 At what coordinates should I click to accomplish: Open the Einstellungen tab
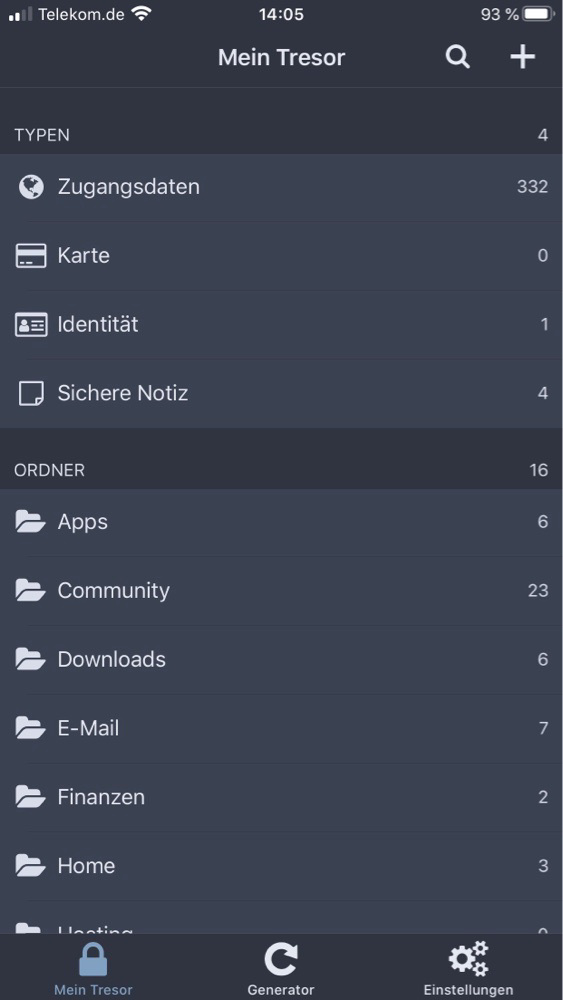click(468, 968)
